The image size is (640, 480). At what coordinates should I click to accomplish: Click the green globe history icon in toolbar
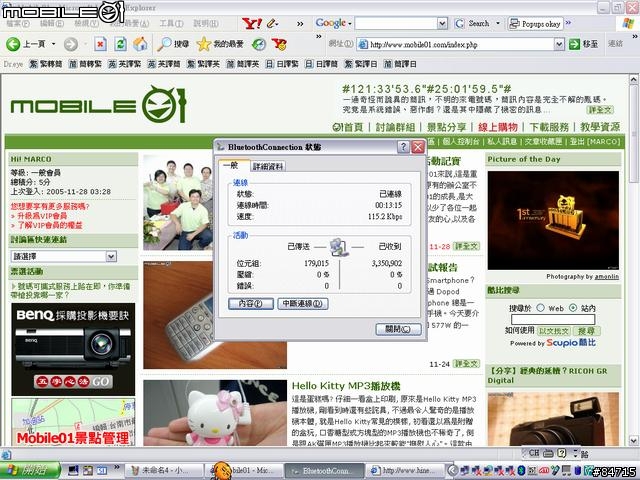point(259,44)
